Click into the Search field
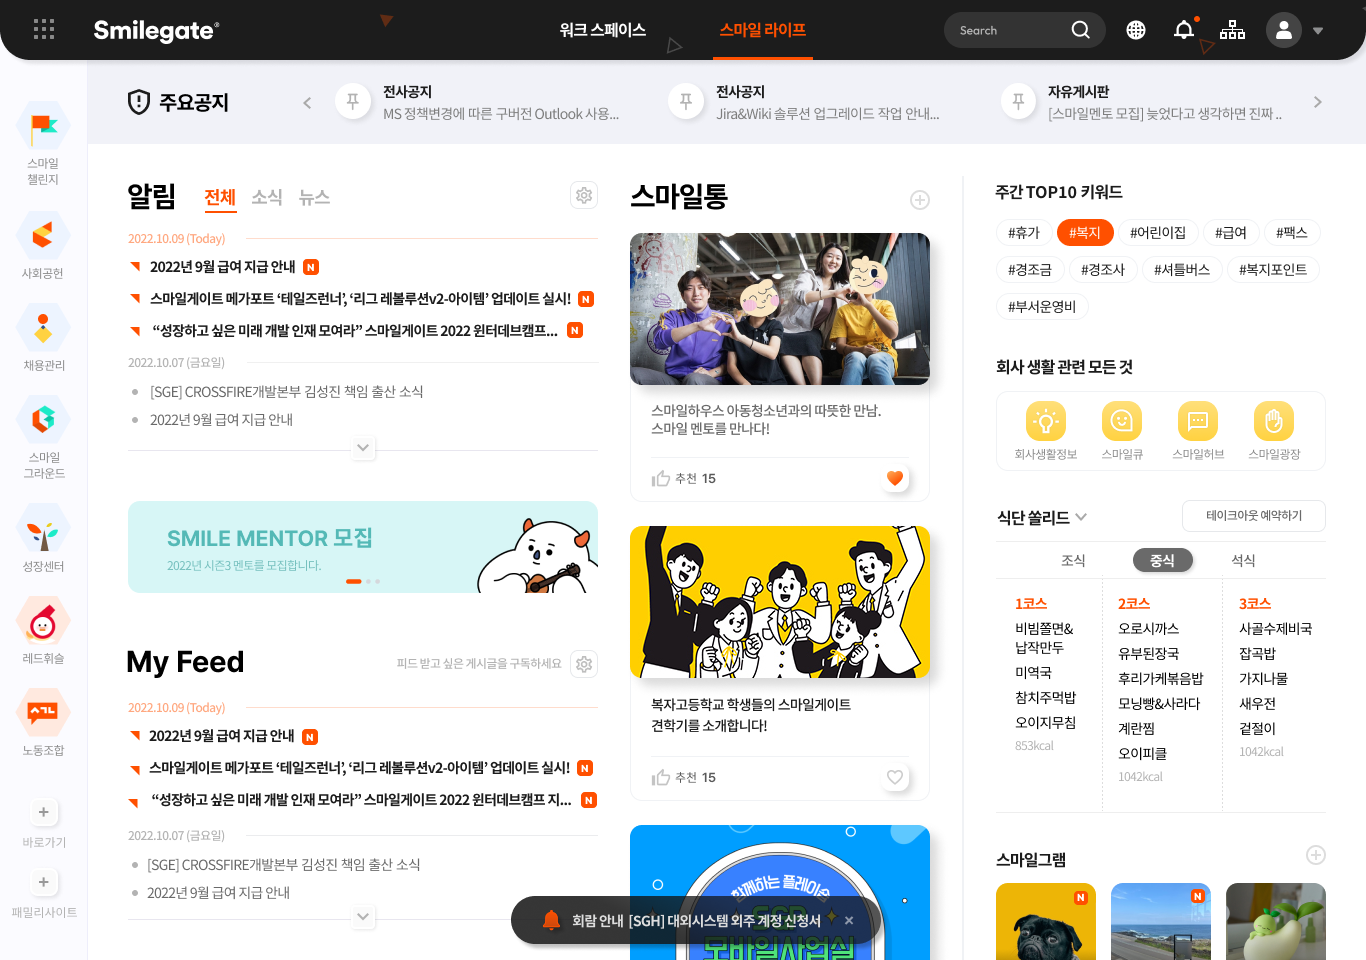Screen dimensions: 1366x960 click(x=1008, y=30)
